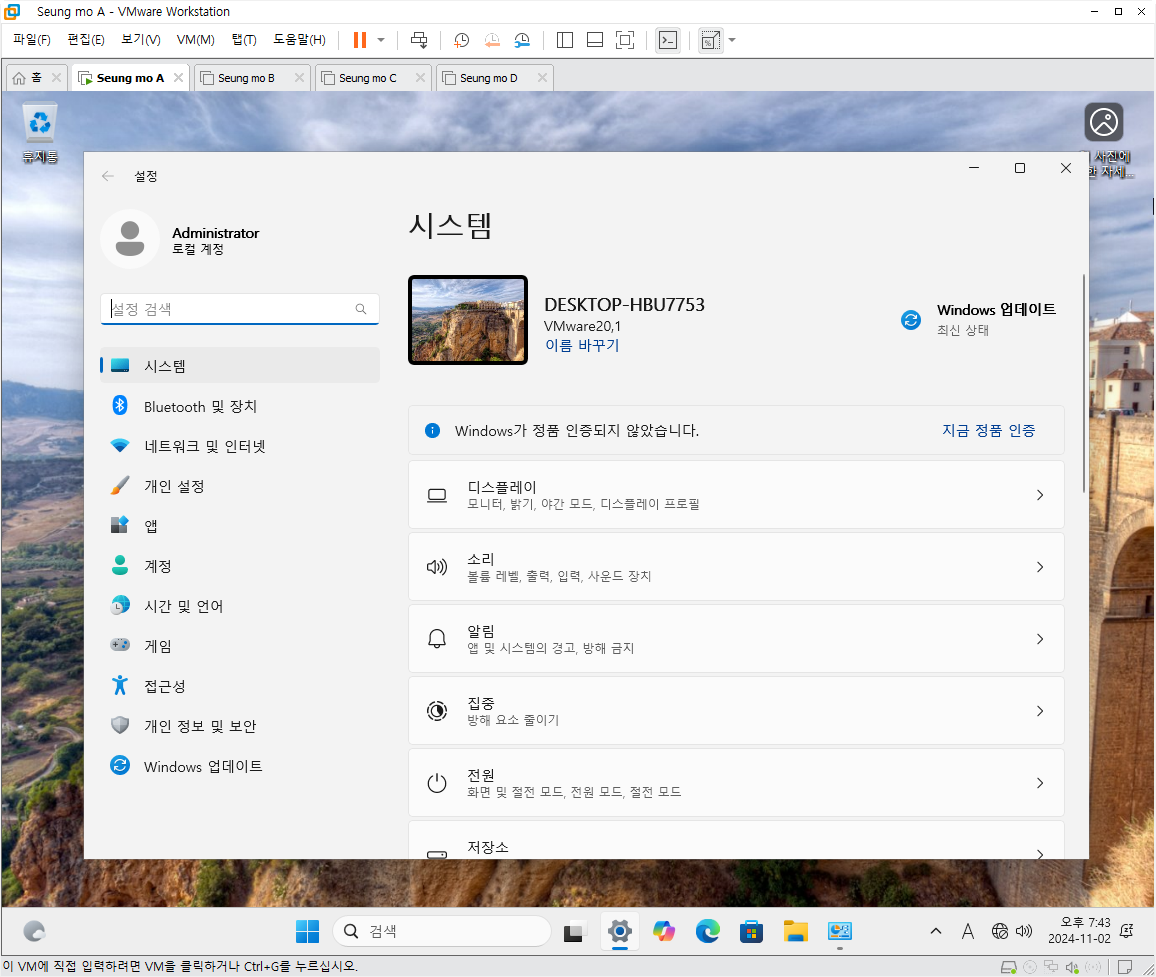This screenshot has height=977, width=1156.
Task: Open Microsoft Edge from the taskbar
Action: 708,931
